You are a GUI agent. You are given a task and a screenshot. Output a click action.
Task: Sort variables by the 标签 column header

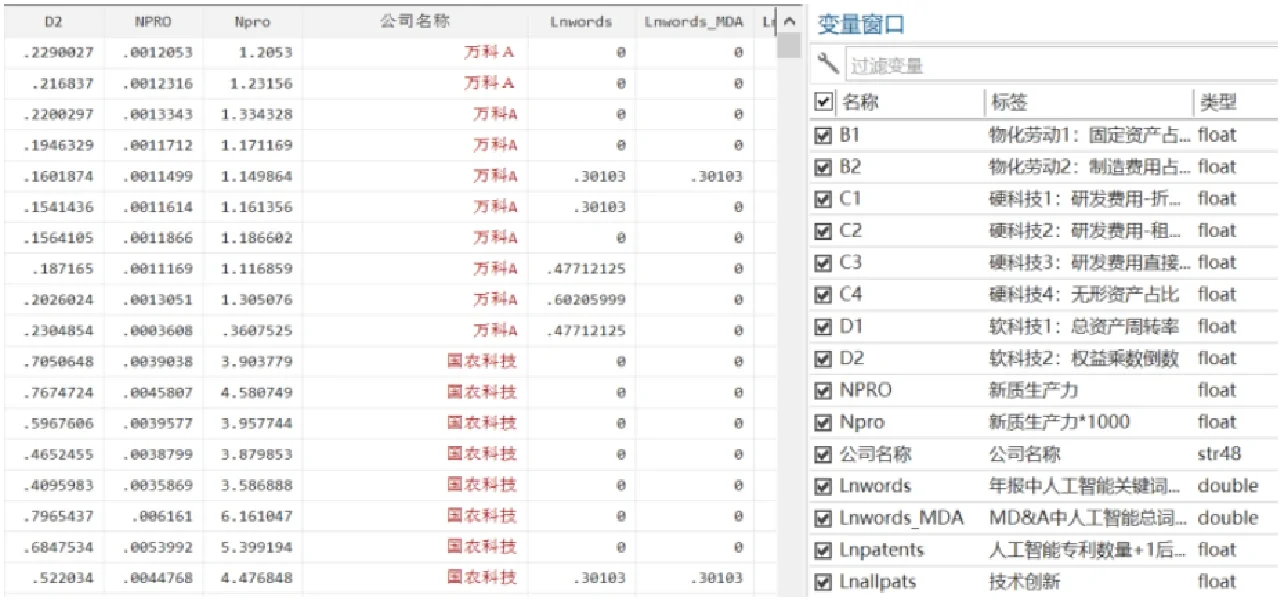coord(1008,102)
